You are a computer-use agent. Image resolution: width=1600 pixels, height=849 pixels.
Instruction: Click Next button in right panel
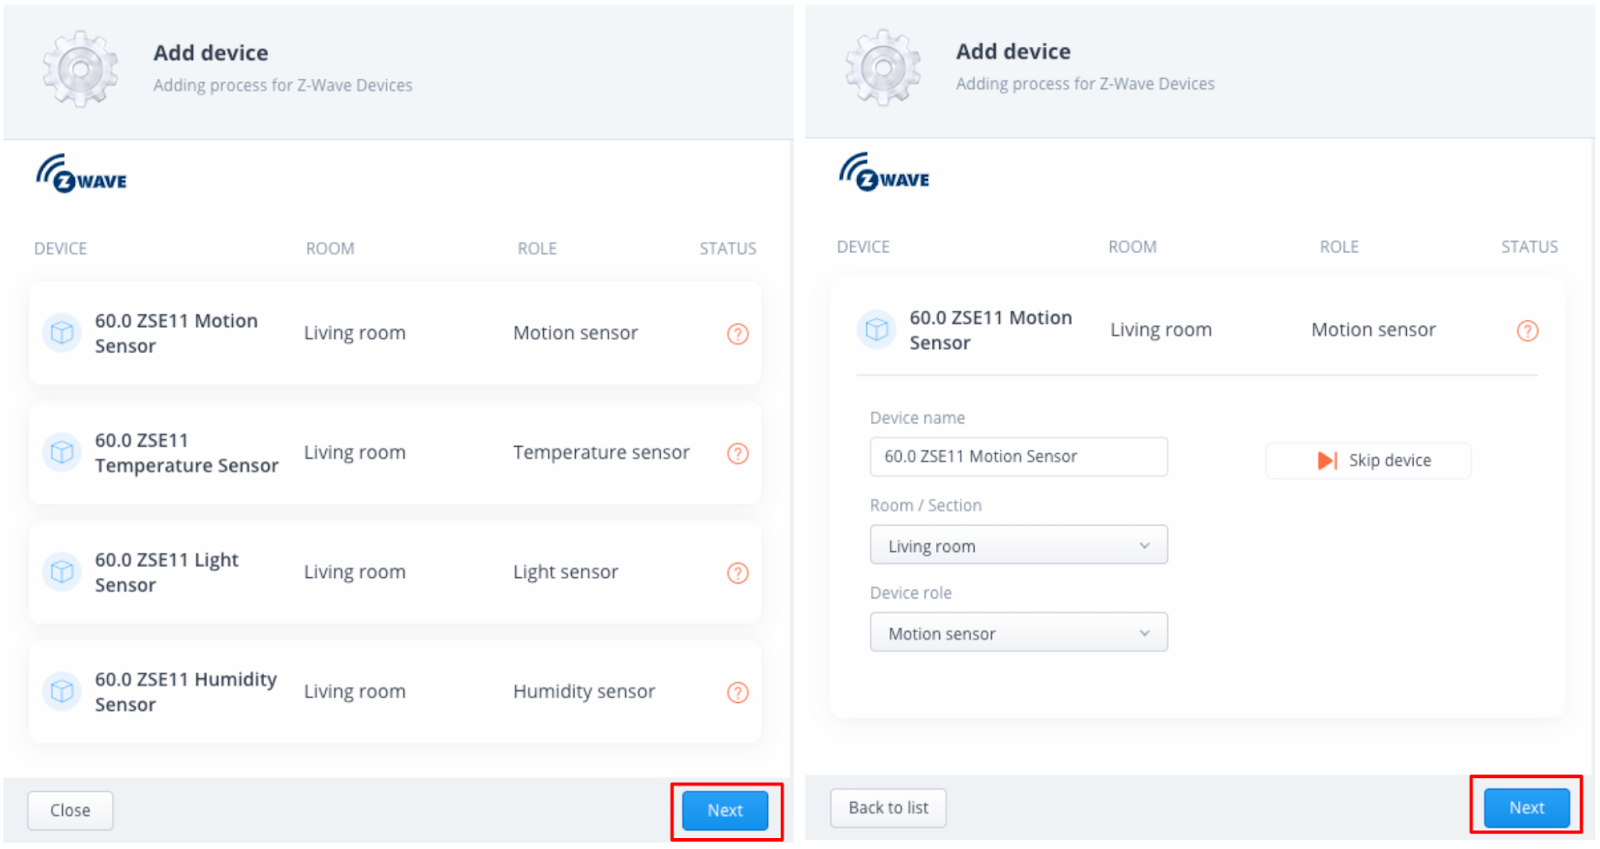point(1527,808)
